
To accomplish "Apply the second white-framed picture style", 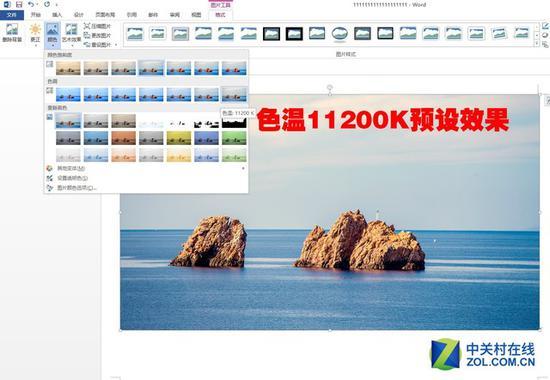I will click(x=158, y=34).
